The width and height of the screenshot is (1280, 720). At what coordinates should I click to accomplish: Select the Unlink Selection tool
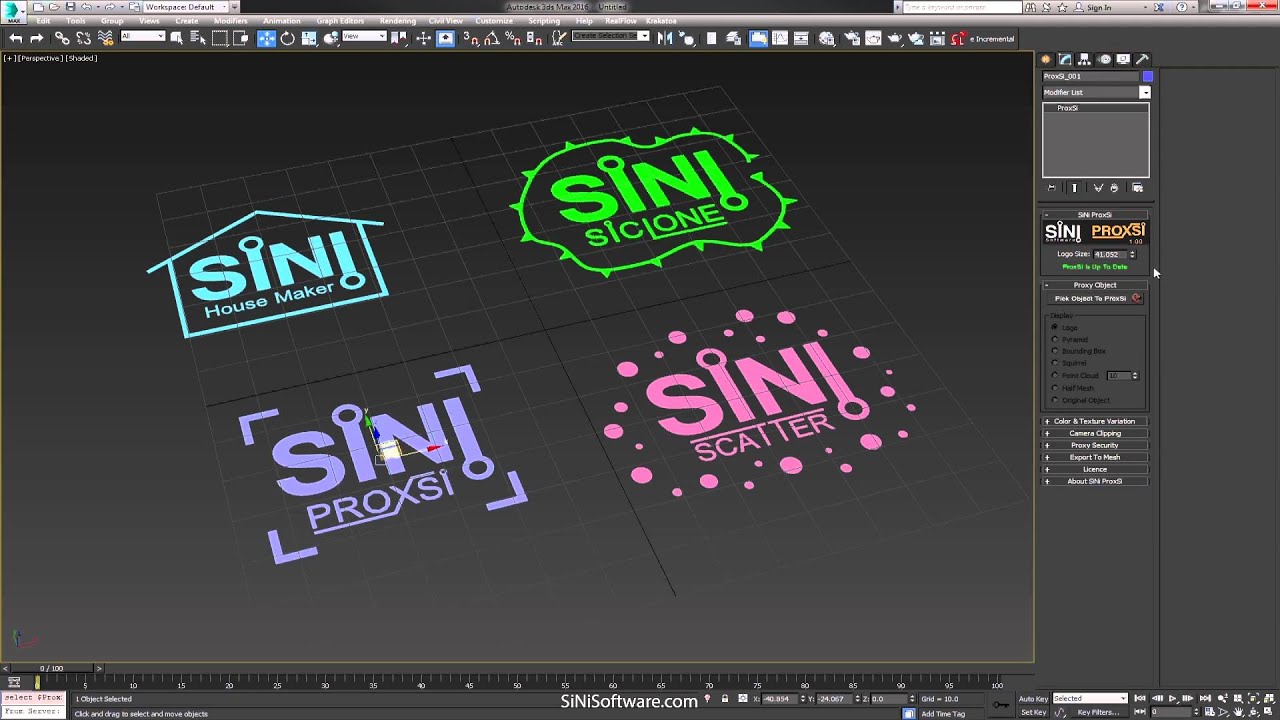[84, 38]
